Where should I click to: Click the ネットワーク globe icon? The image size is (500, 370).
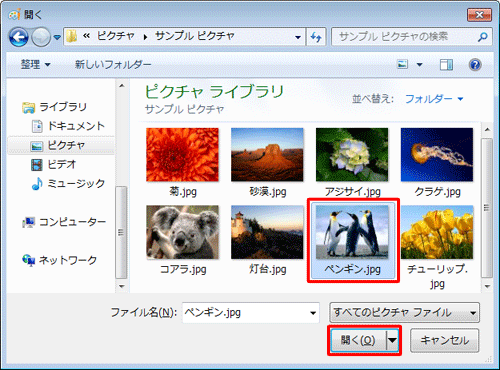[x=29, y=260]
